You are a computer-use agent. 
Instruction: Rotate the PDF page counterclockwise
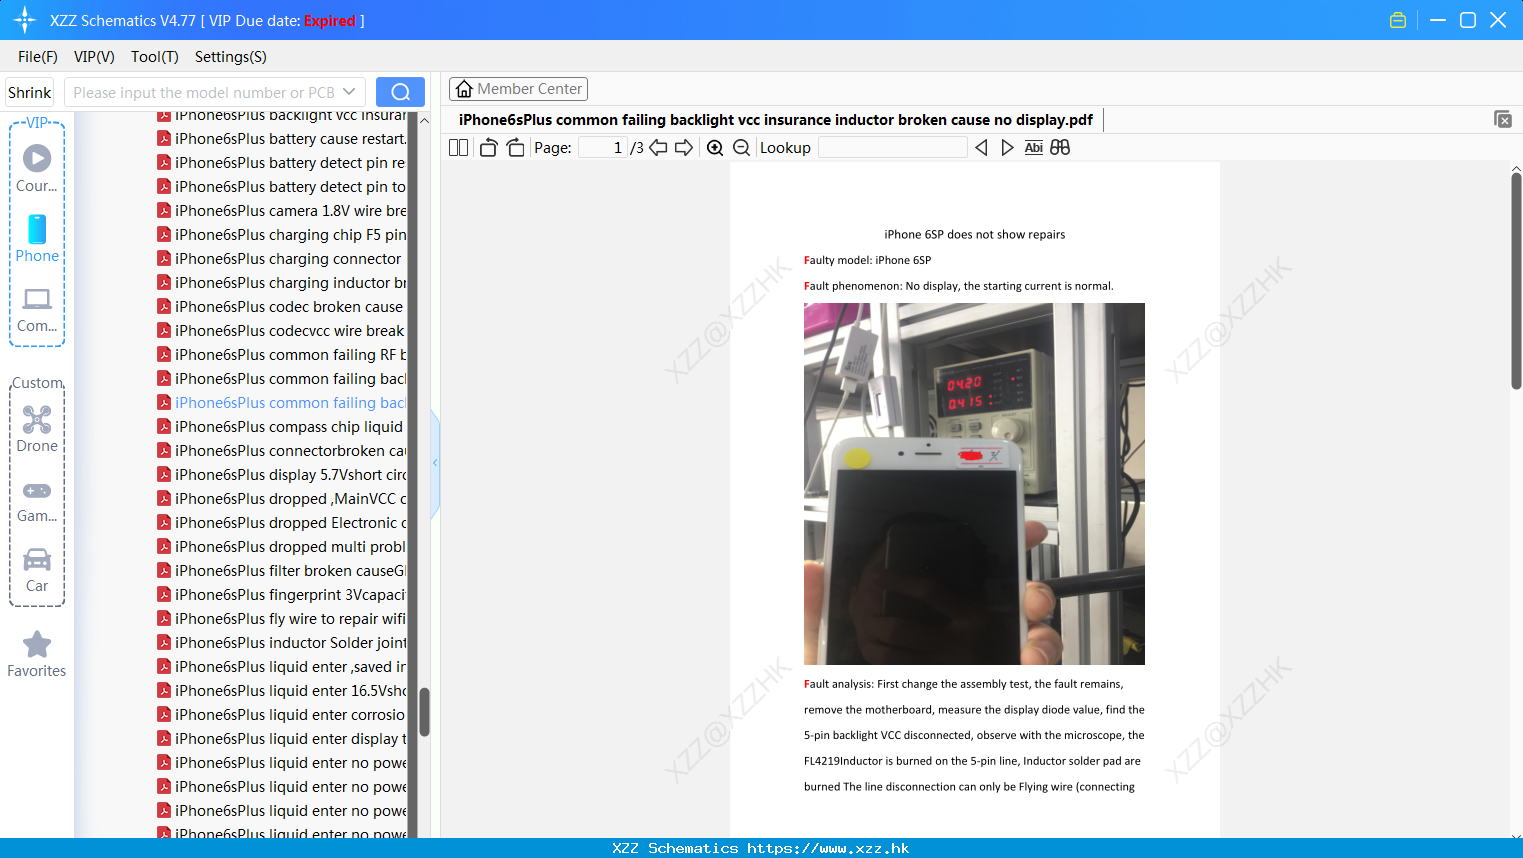488,148
